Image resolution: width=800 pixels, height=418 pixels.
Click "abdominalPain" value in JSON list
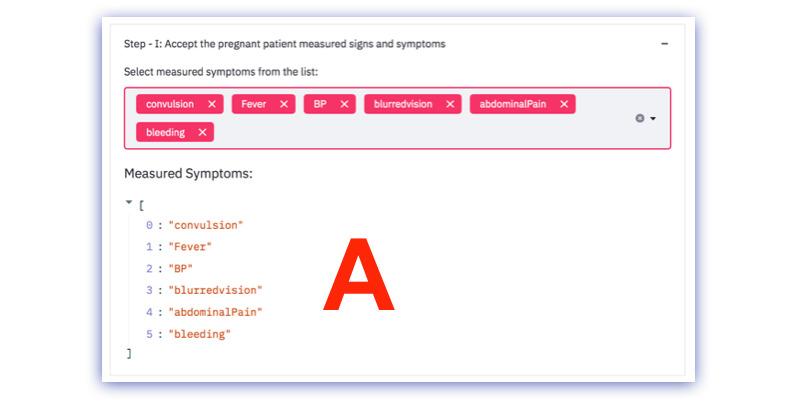(x=215, y=312)
